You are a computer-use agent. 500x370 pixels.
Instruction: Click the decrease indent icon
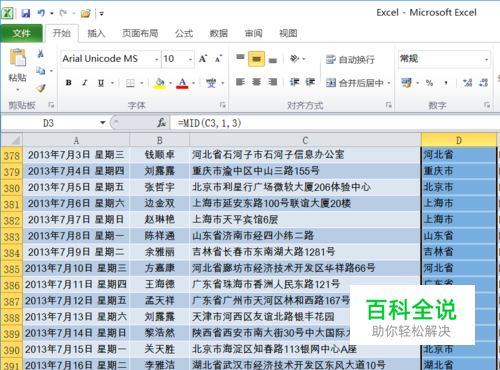[294, 82]
